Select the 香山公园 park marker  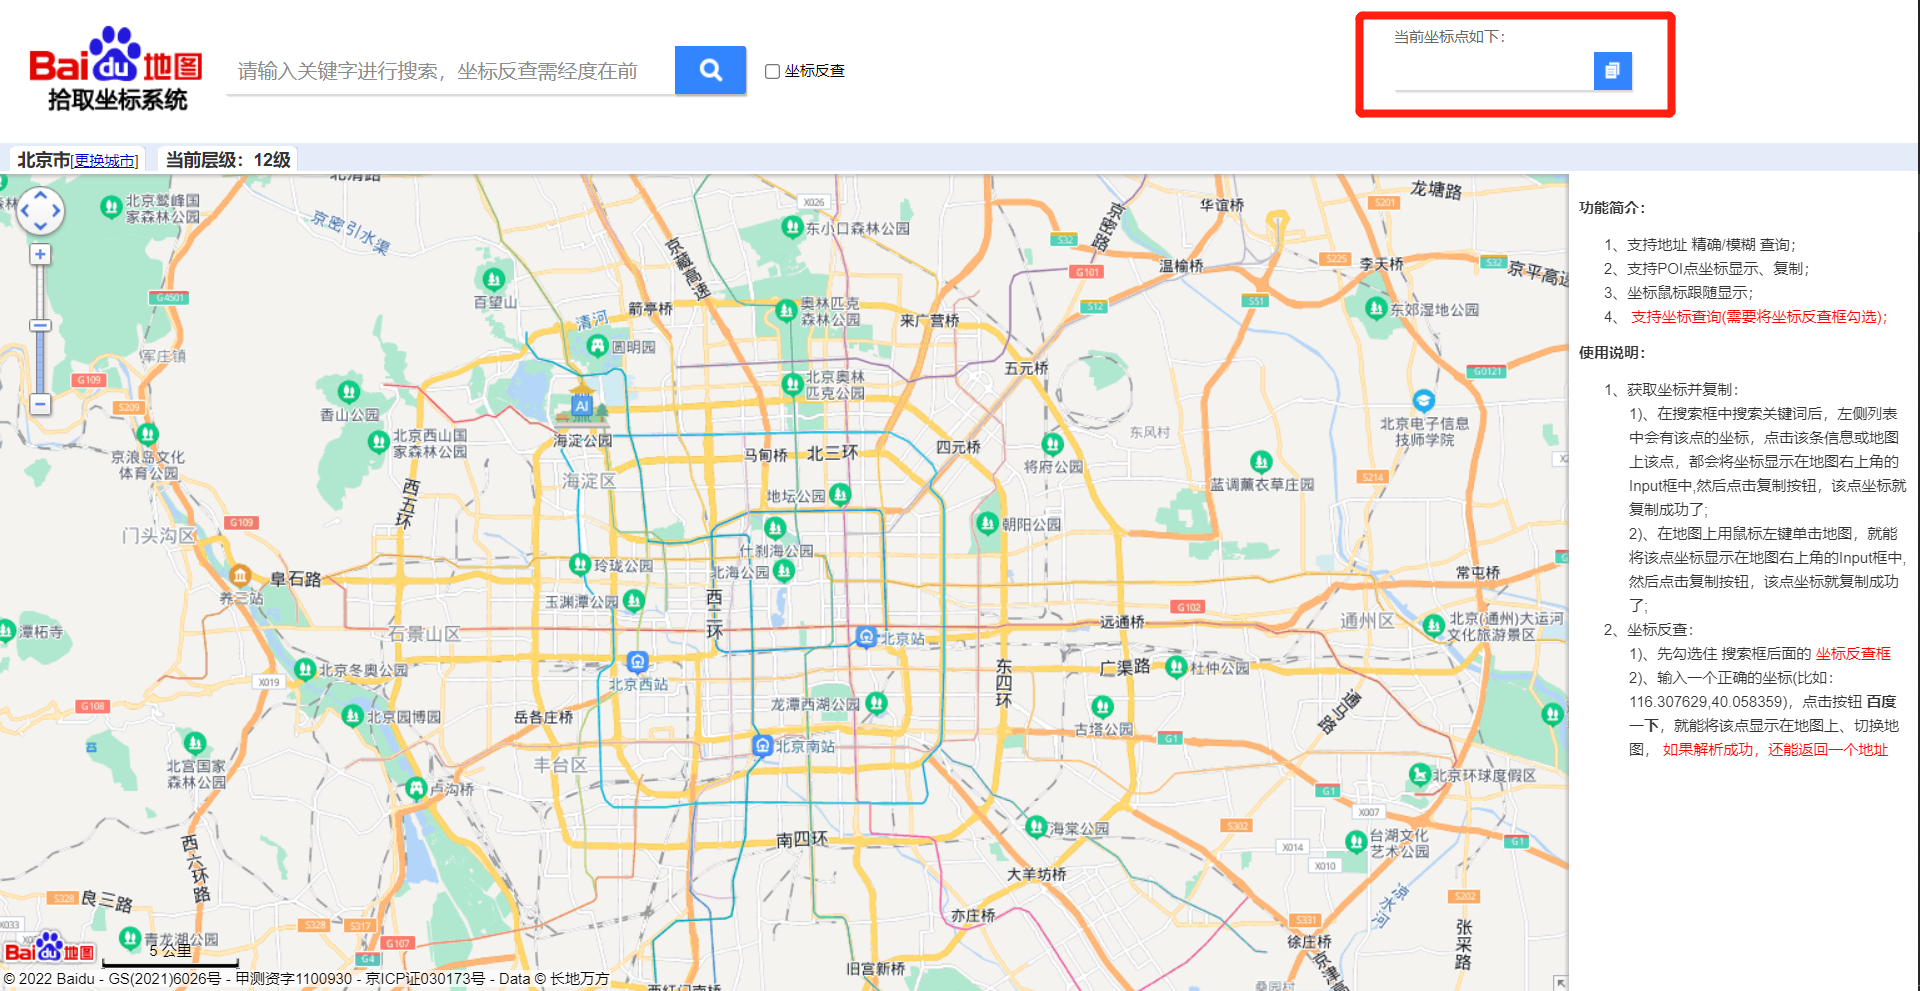coord(348,391)
